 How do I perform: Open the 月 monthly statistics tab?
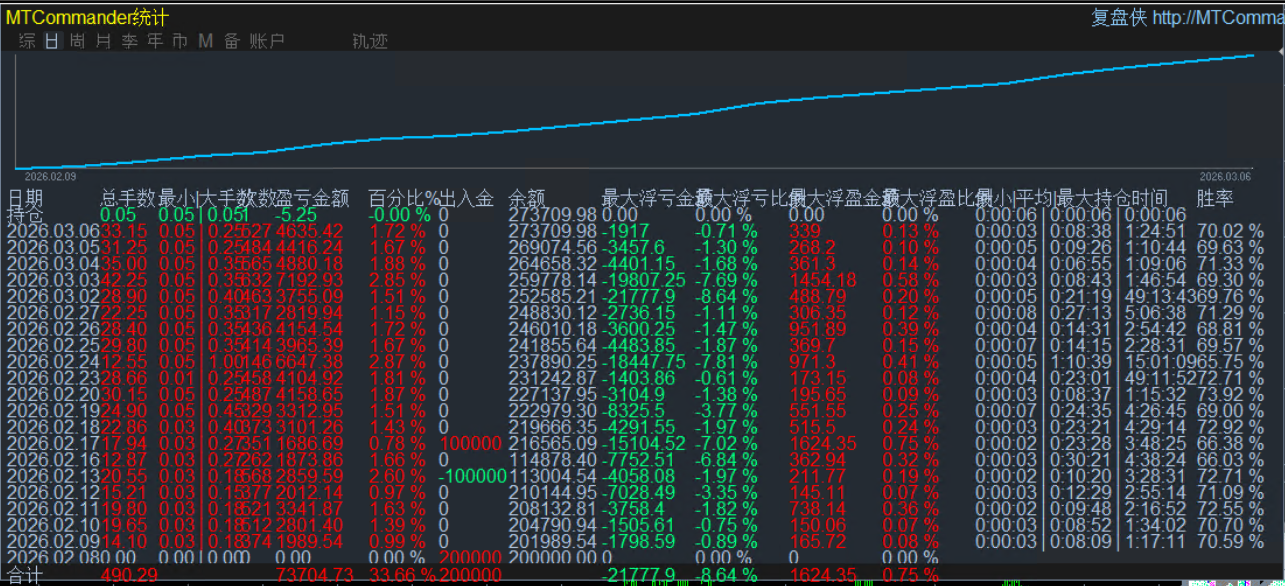coord(103,41)
